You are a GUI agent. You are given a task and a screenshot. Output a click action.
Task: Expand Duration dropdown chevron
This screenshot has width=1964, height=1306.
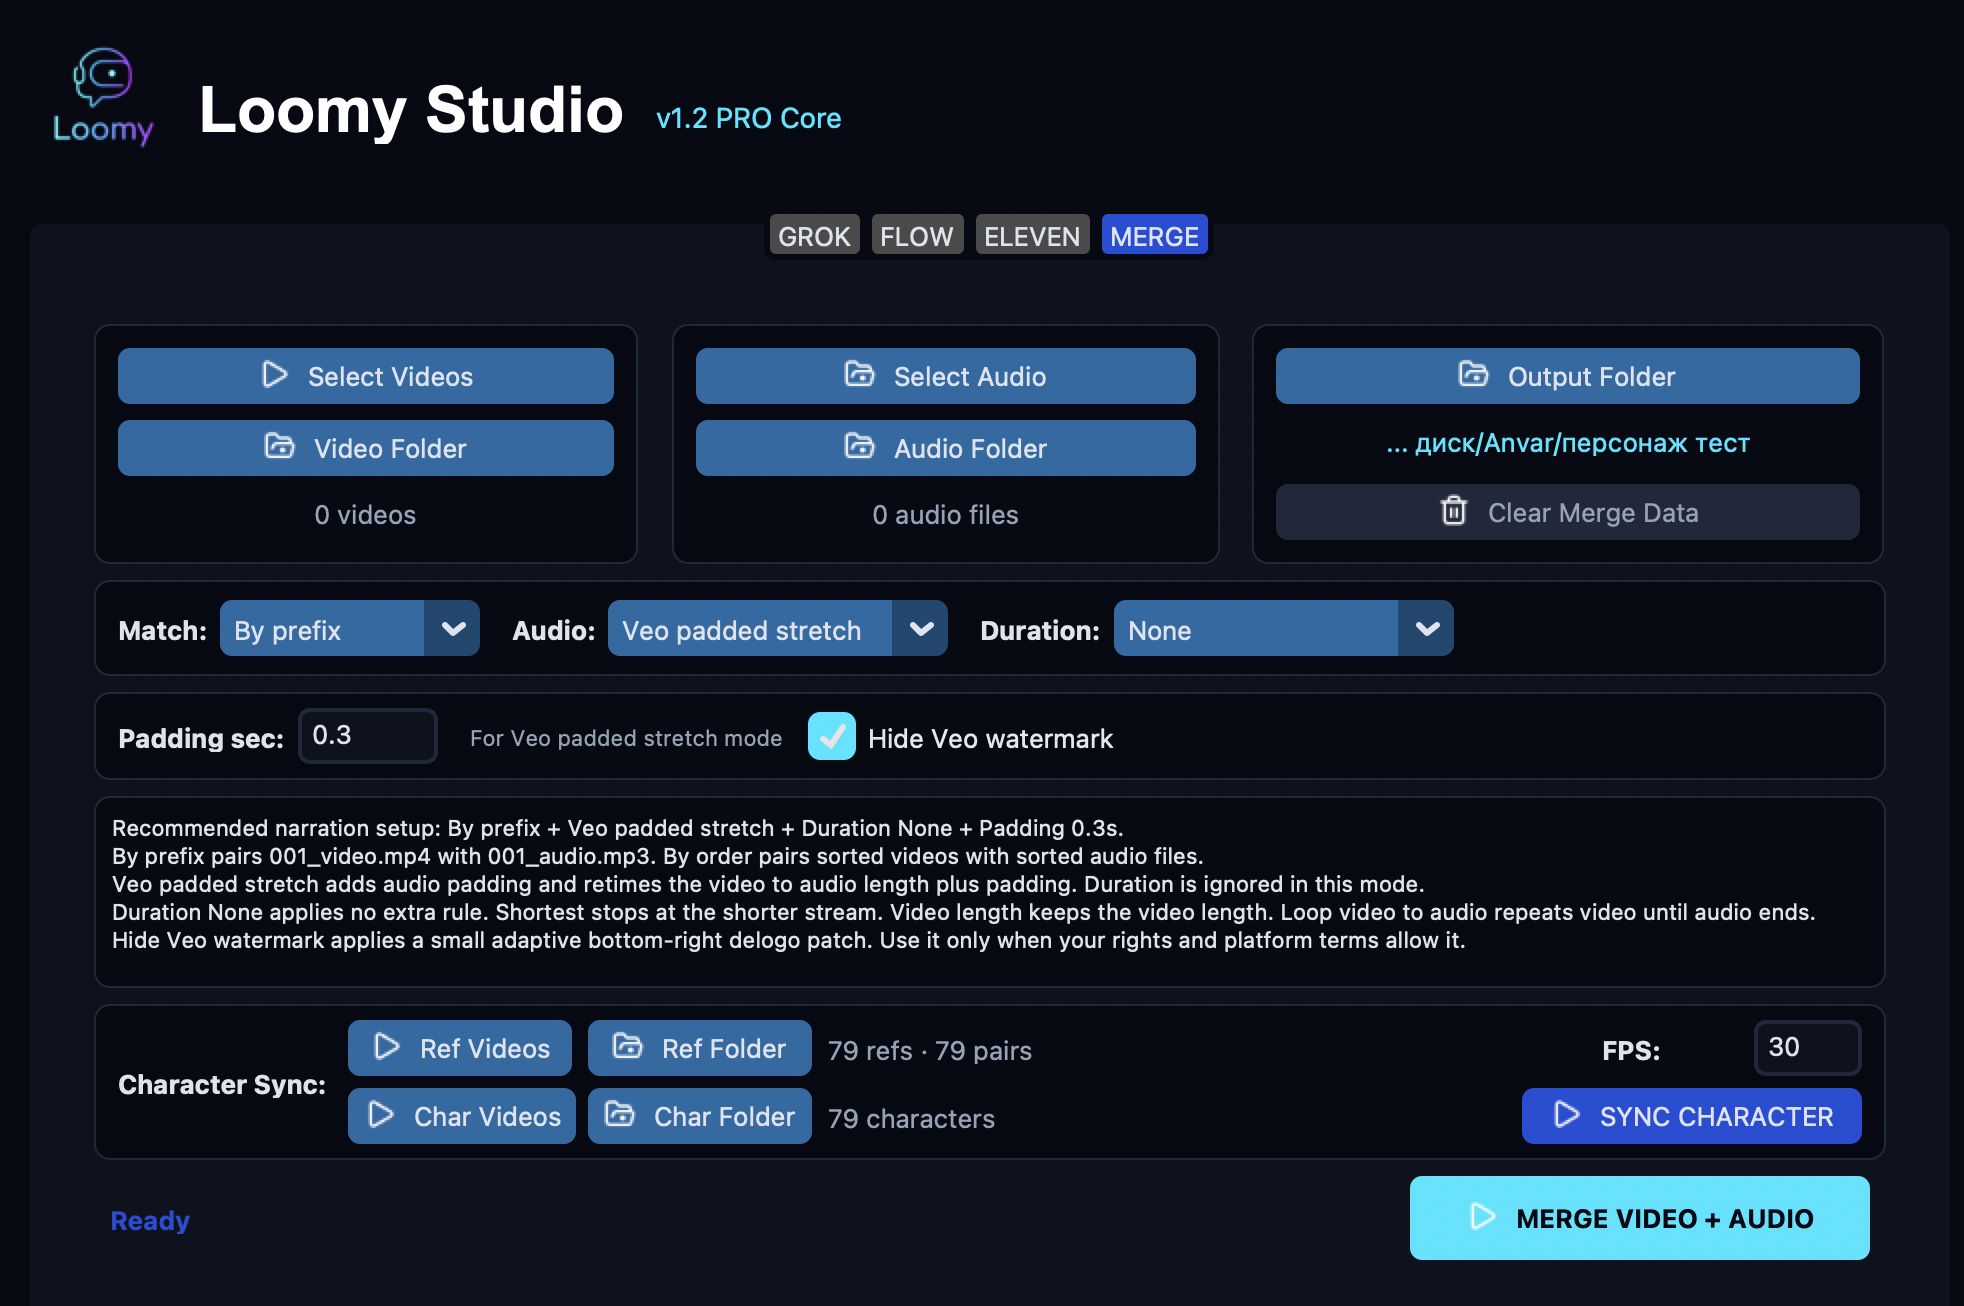(x=1427, y=629)
